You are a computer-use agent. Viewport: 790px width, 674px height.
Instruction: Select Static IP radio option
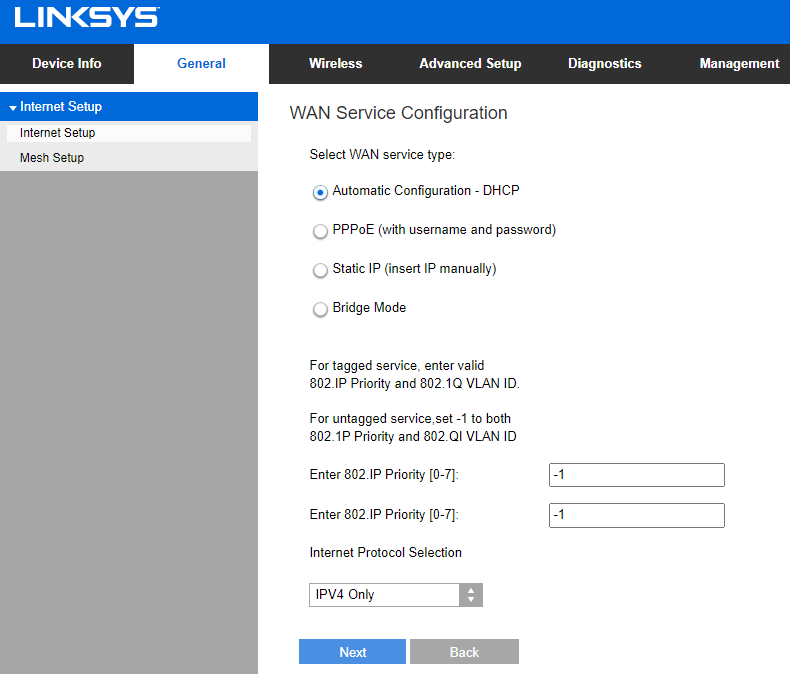[x=320, y=270]
